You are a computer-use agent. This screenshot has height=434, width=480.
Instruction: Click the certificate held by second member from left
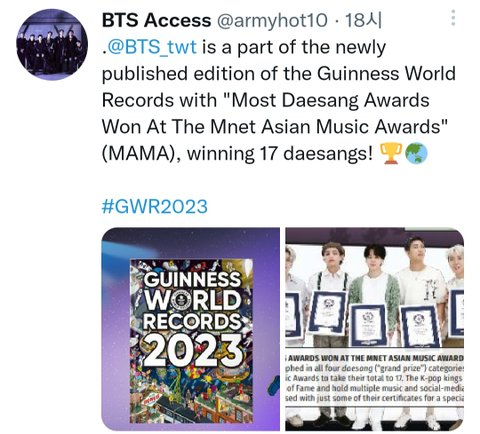327,313
